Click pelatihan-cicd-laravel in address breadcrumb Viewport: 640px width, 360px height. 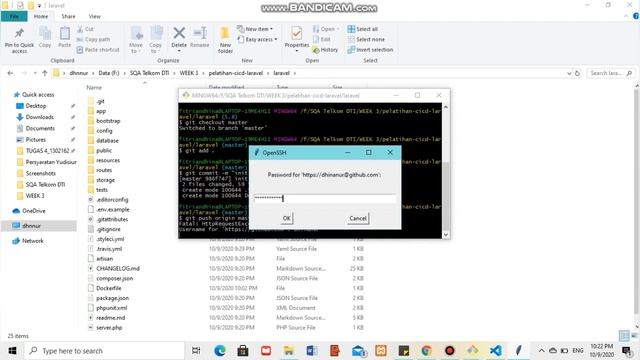click(x=236, y=73)
